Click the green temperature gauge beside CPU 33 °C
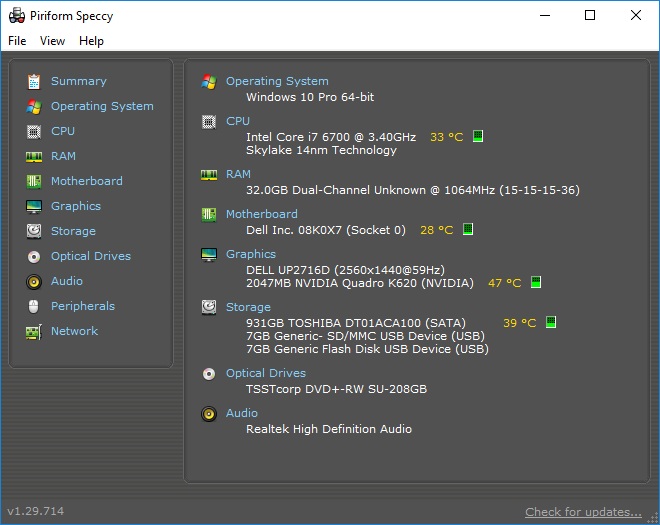This screenshot has height=525, width=660. [x=478, y=136]
